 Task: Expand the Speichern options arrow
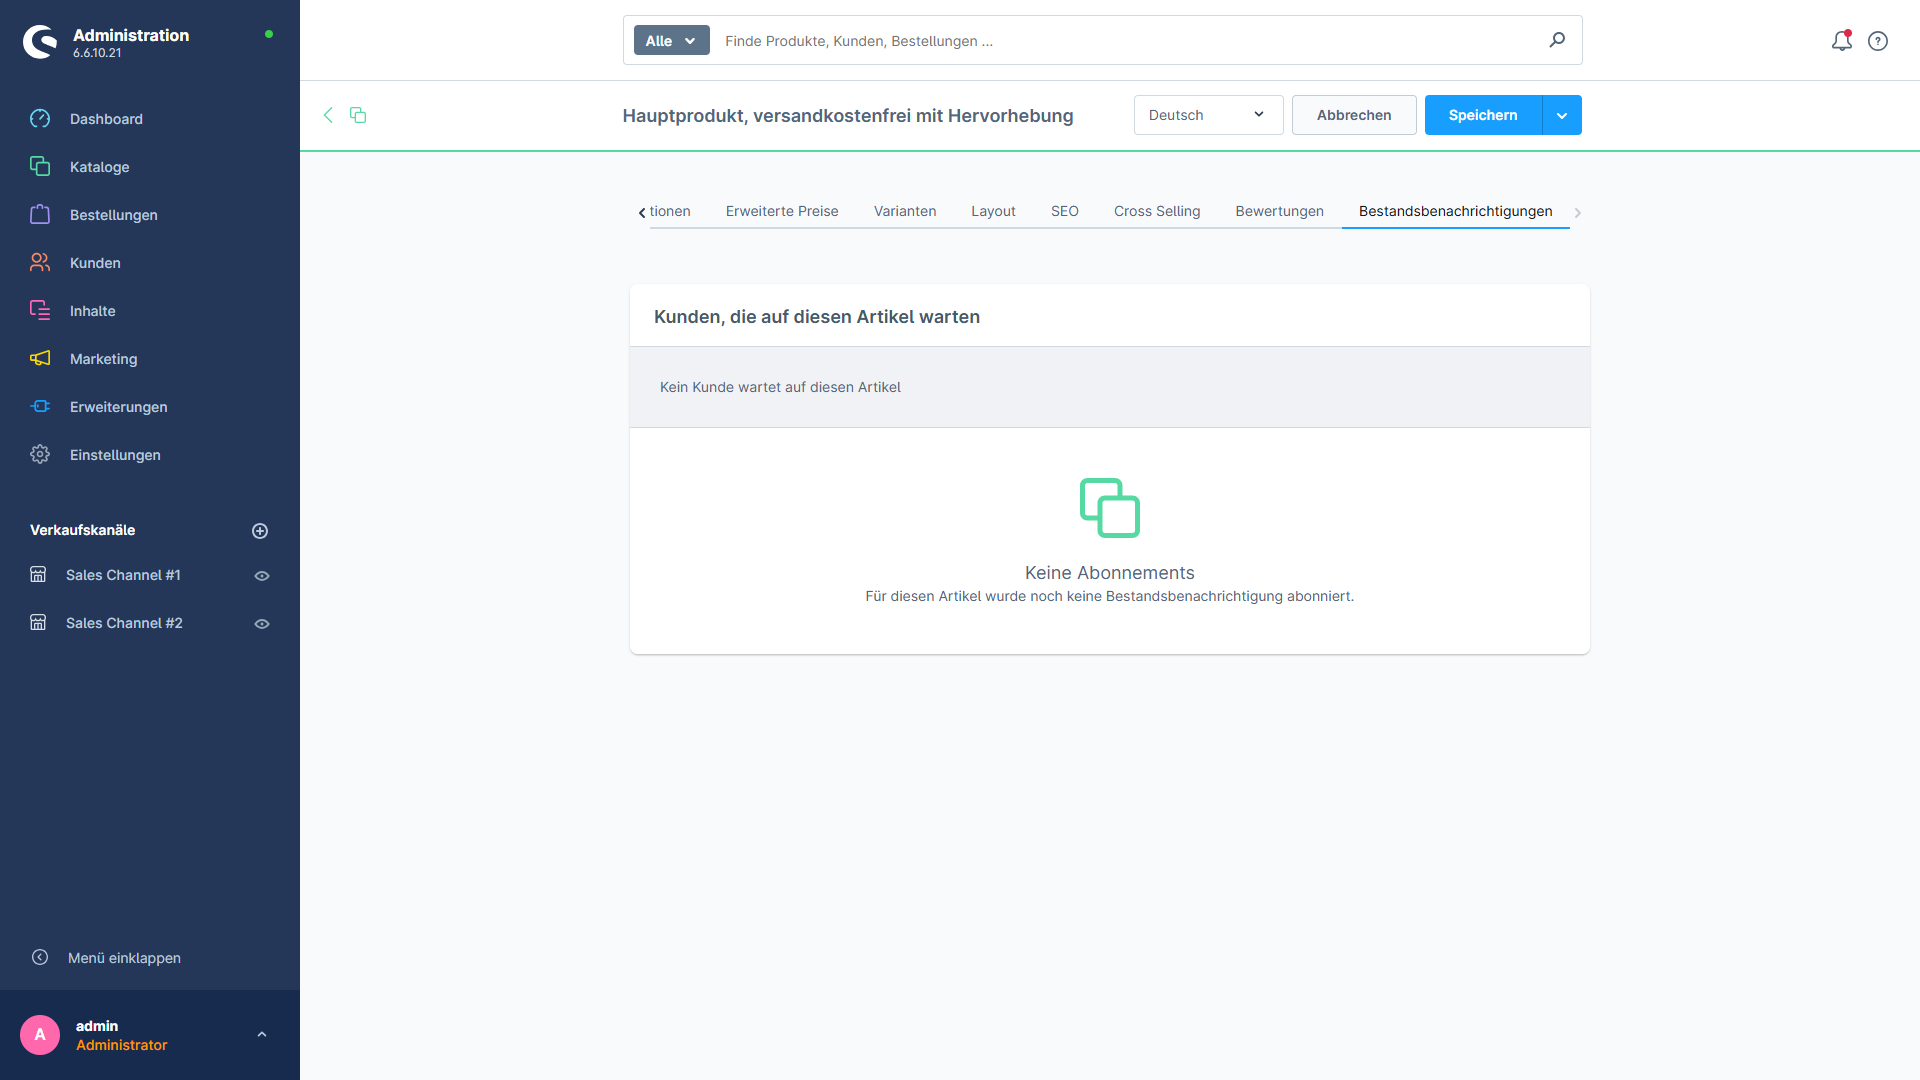click(x=1562, y=115)
